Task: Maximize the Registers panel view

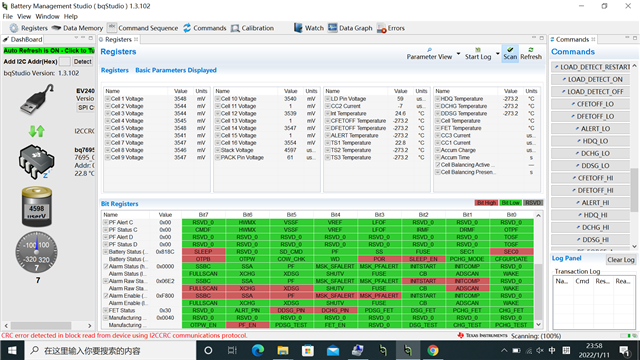Action: [542, 38]
